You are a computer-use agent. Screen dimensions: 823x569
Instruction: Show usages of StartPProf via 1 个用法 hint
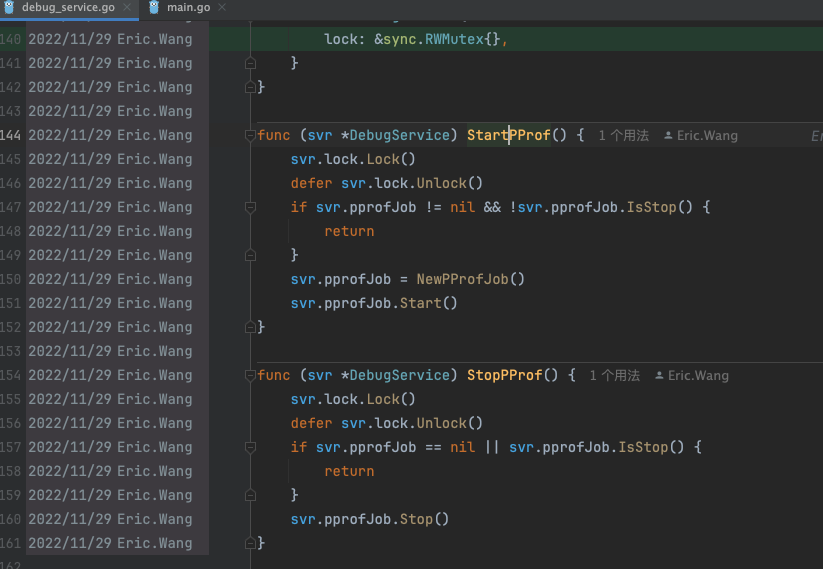[x=623, y=135]
